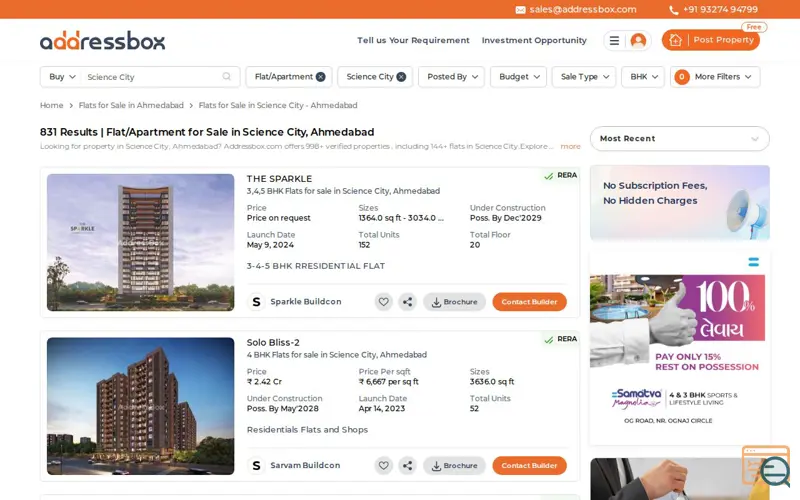
Task: Click the email envelope icon in top bar
Action: [x=520, y=10]
